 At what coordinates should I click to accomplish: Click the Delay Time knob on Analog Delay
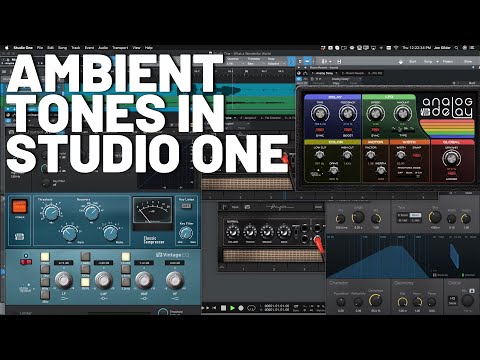click(320, 113)
